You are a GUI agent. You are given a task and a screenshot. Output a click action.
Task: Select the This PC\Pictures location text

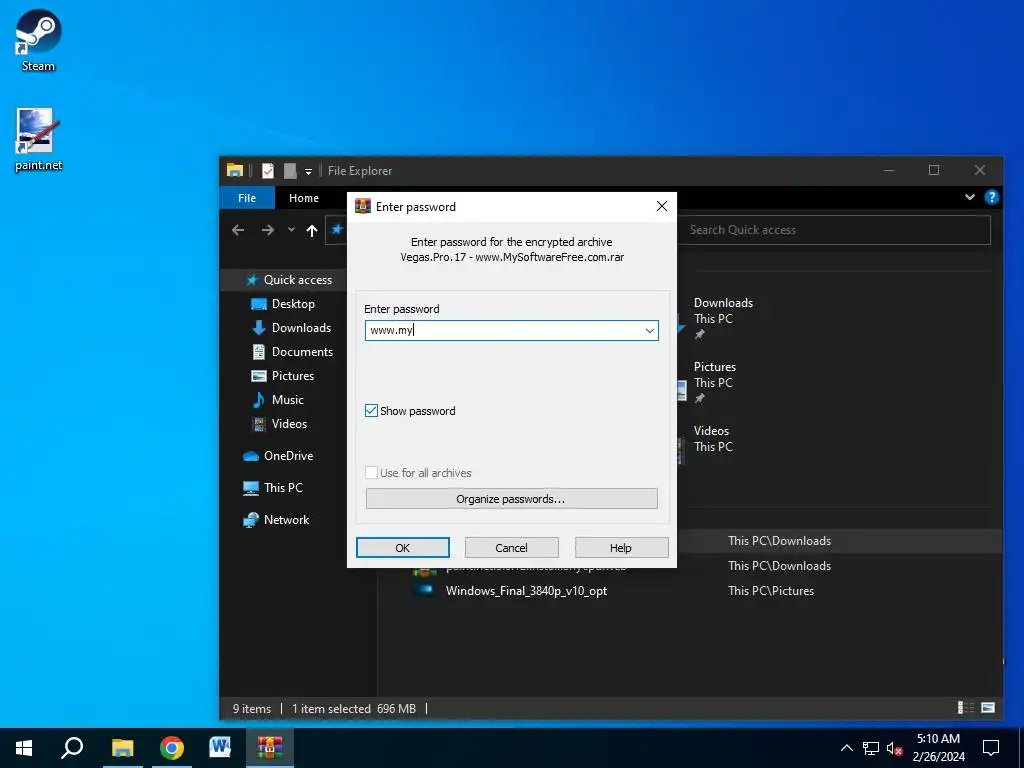coord(771,590)
